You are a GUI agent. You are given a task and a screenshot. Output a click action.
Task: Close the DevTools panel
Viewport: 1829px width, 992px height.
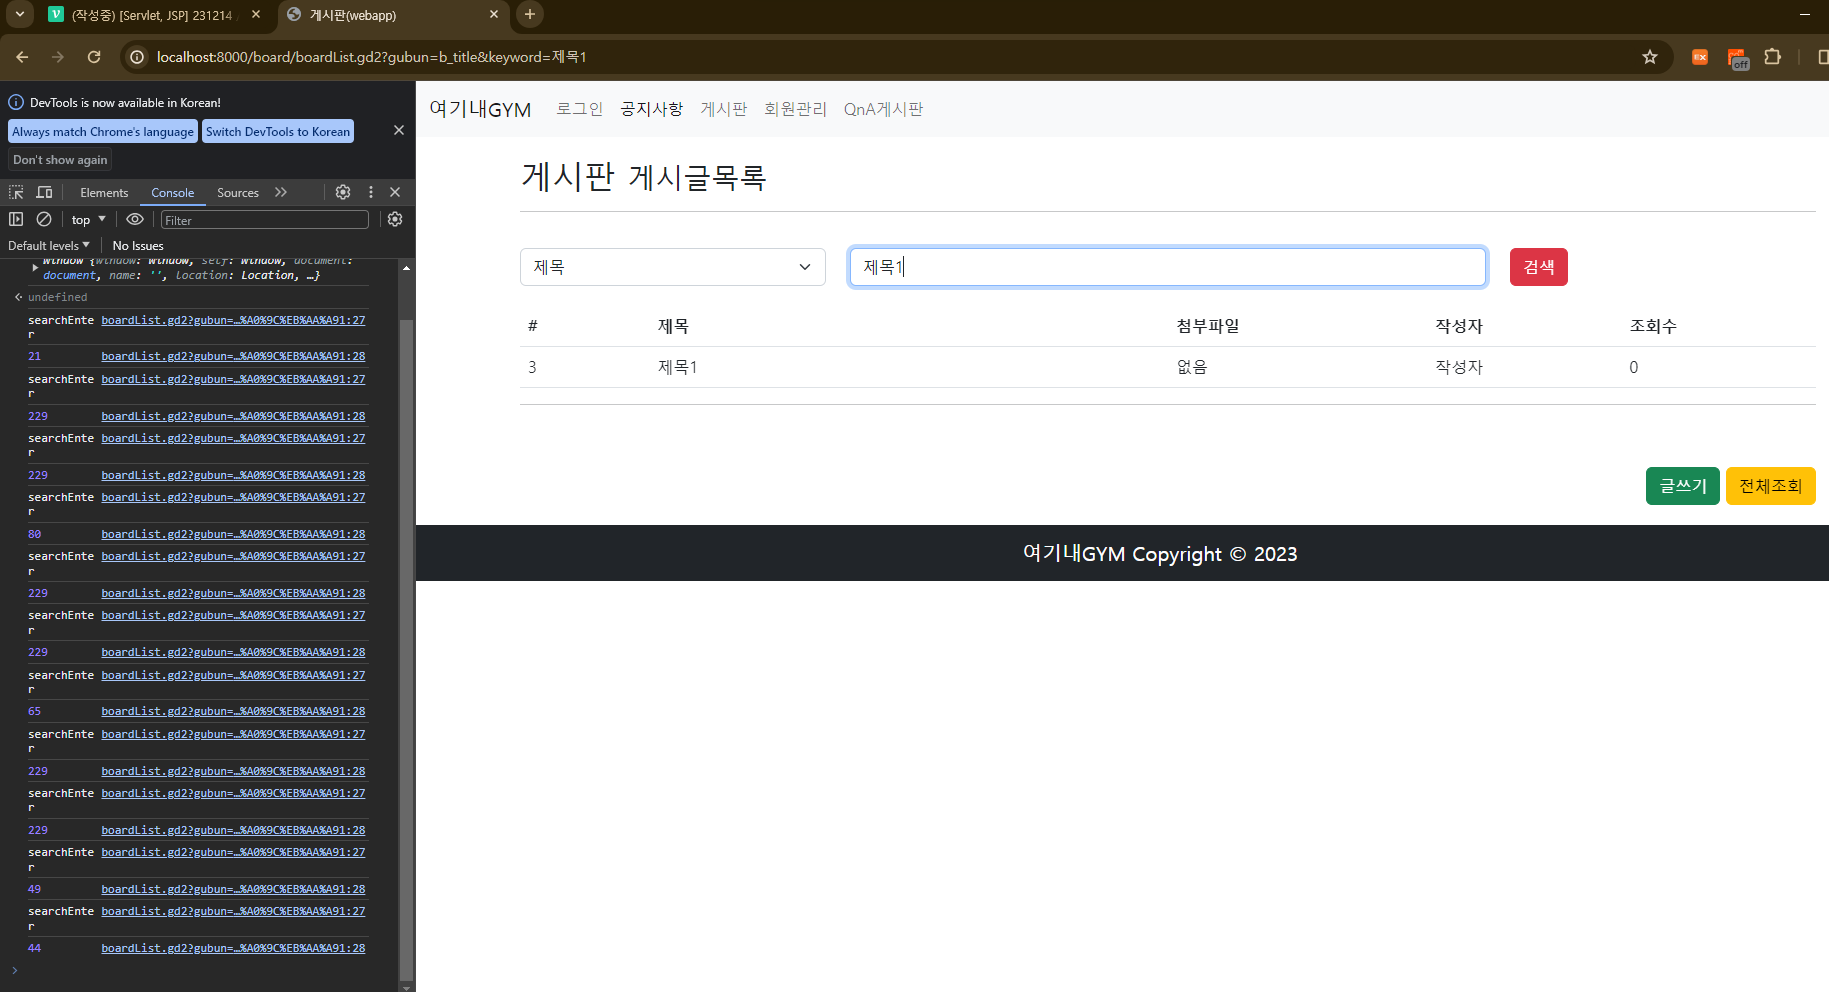(395, 192)
